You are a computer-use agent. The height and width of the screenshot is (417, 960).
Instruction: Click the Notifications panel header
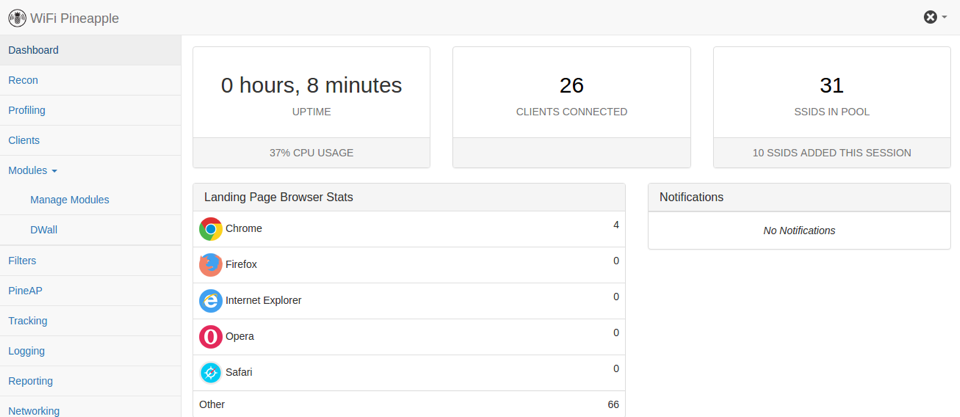(799, 197)
